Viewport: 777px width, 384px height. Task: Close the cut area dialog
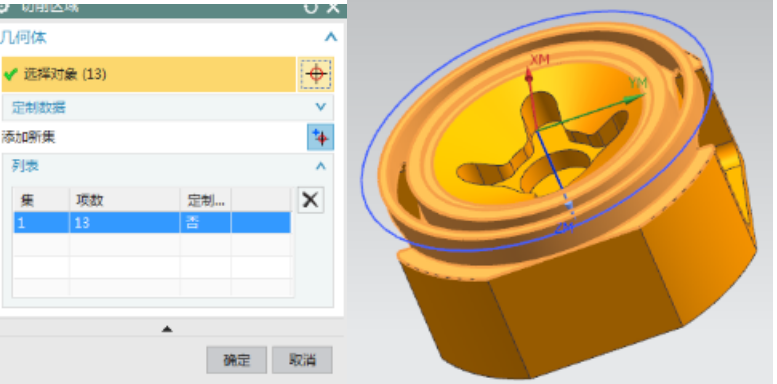tap(333, 7)
